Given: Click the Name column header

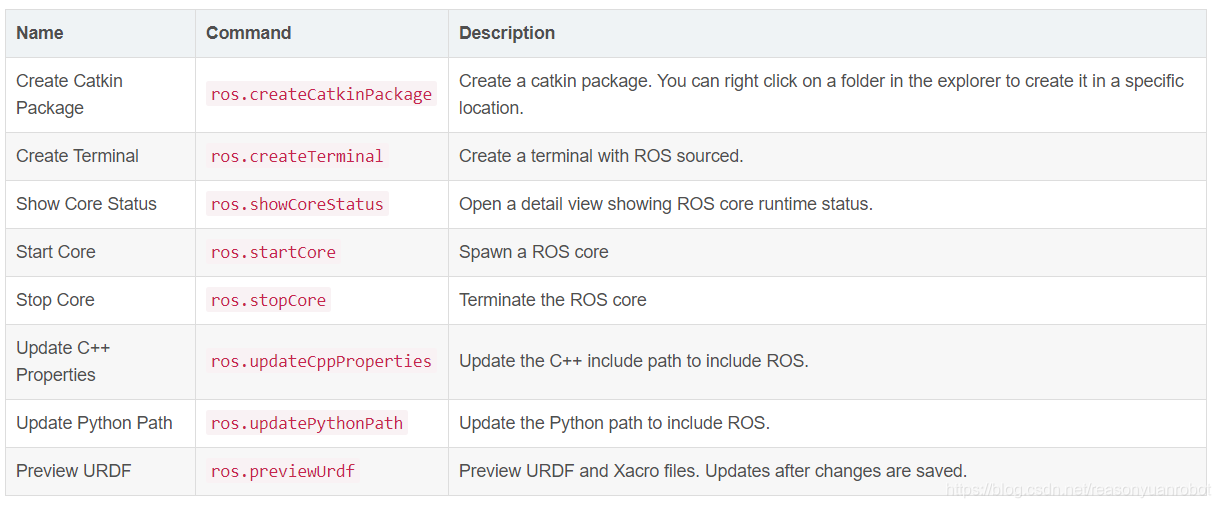Looking at the screenshot, I should (40, 33).
